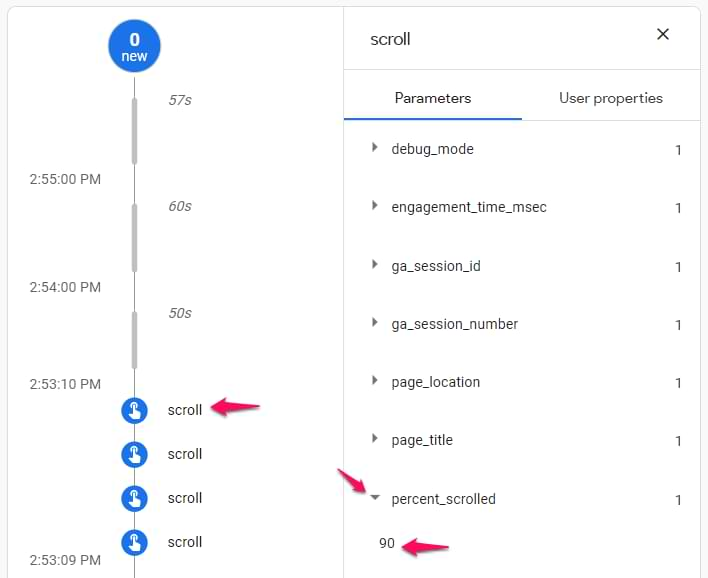Select the Parameters tab
The image size is (708, 578).
(x=433, y=98)
